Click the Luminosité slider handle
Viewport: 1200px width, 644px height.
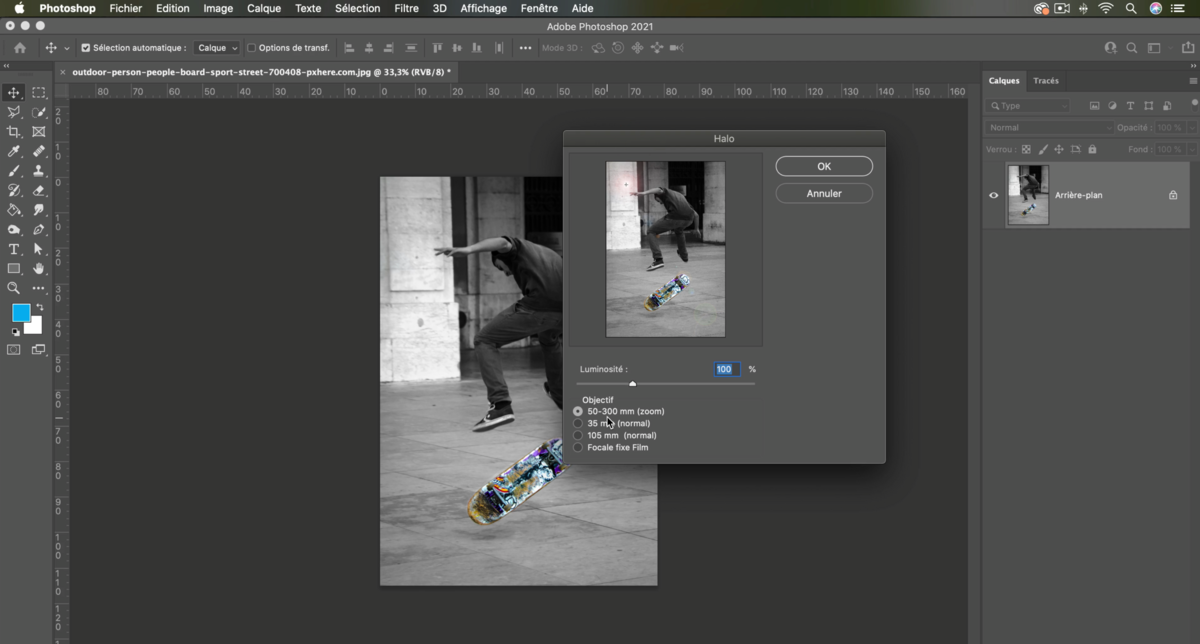pyautogui.click(x=632, y=384)
